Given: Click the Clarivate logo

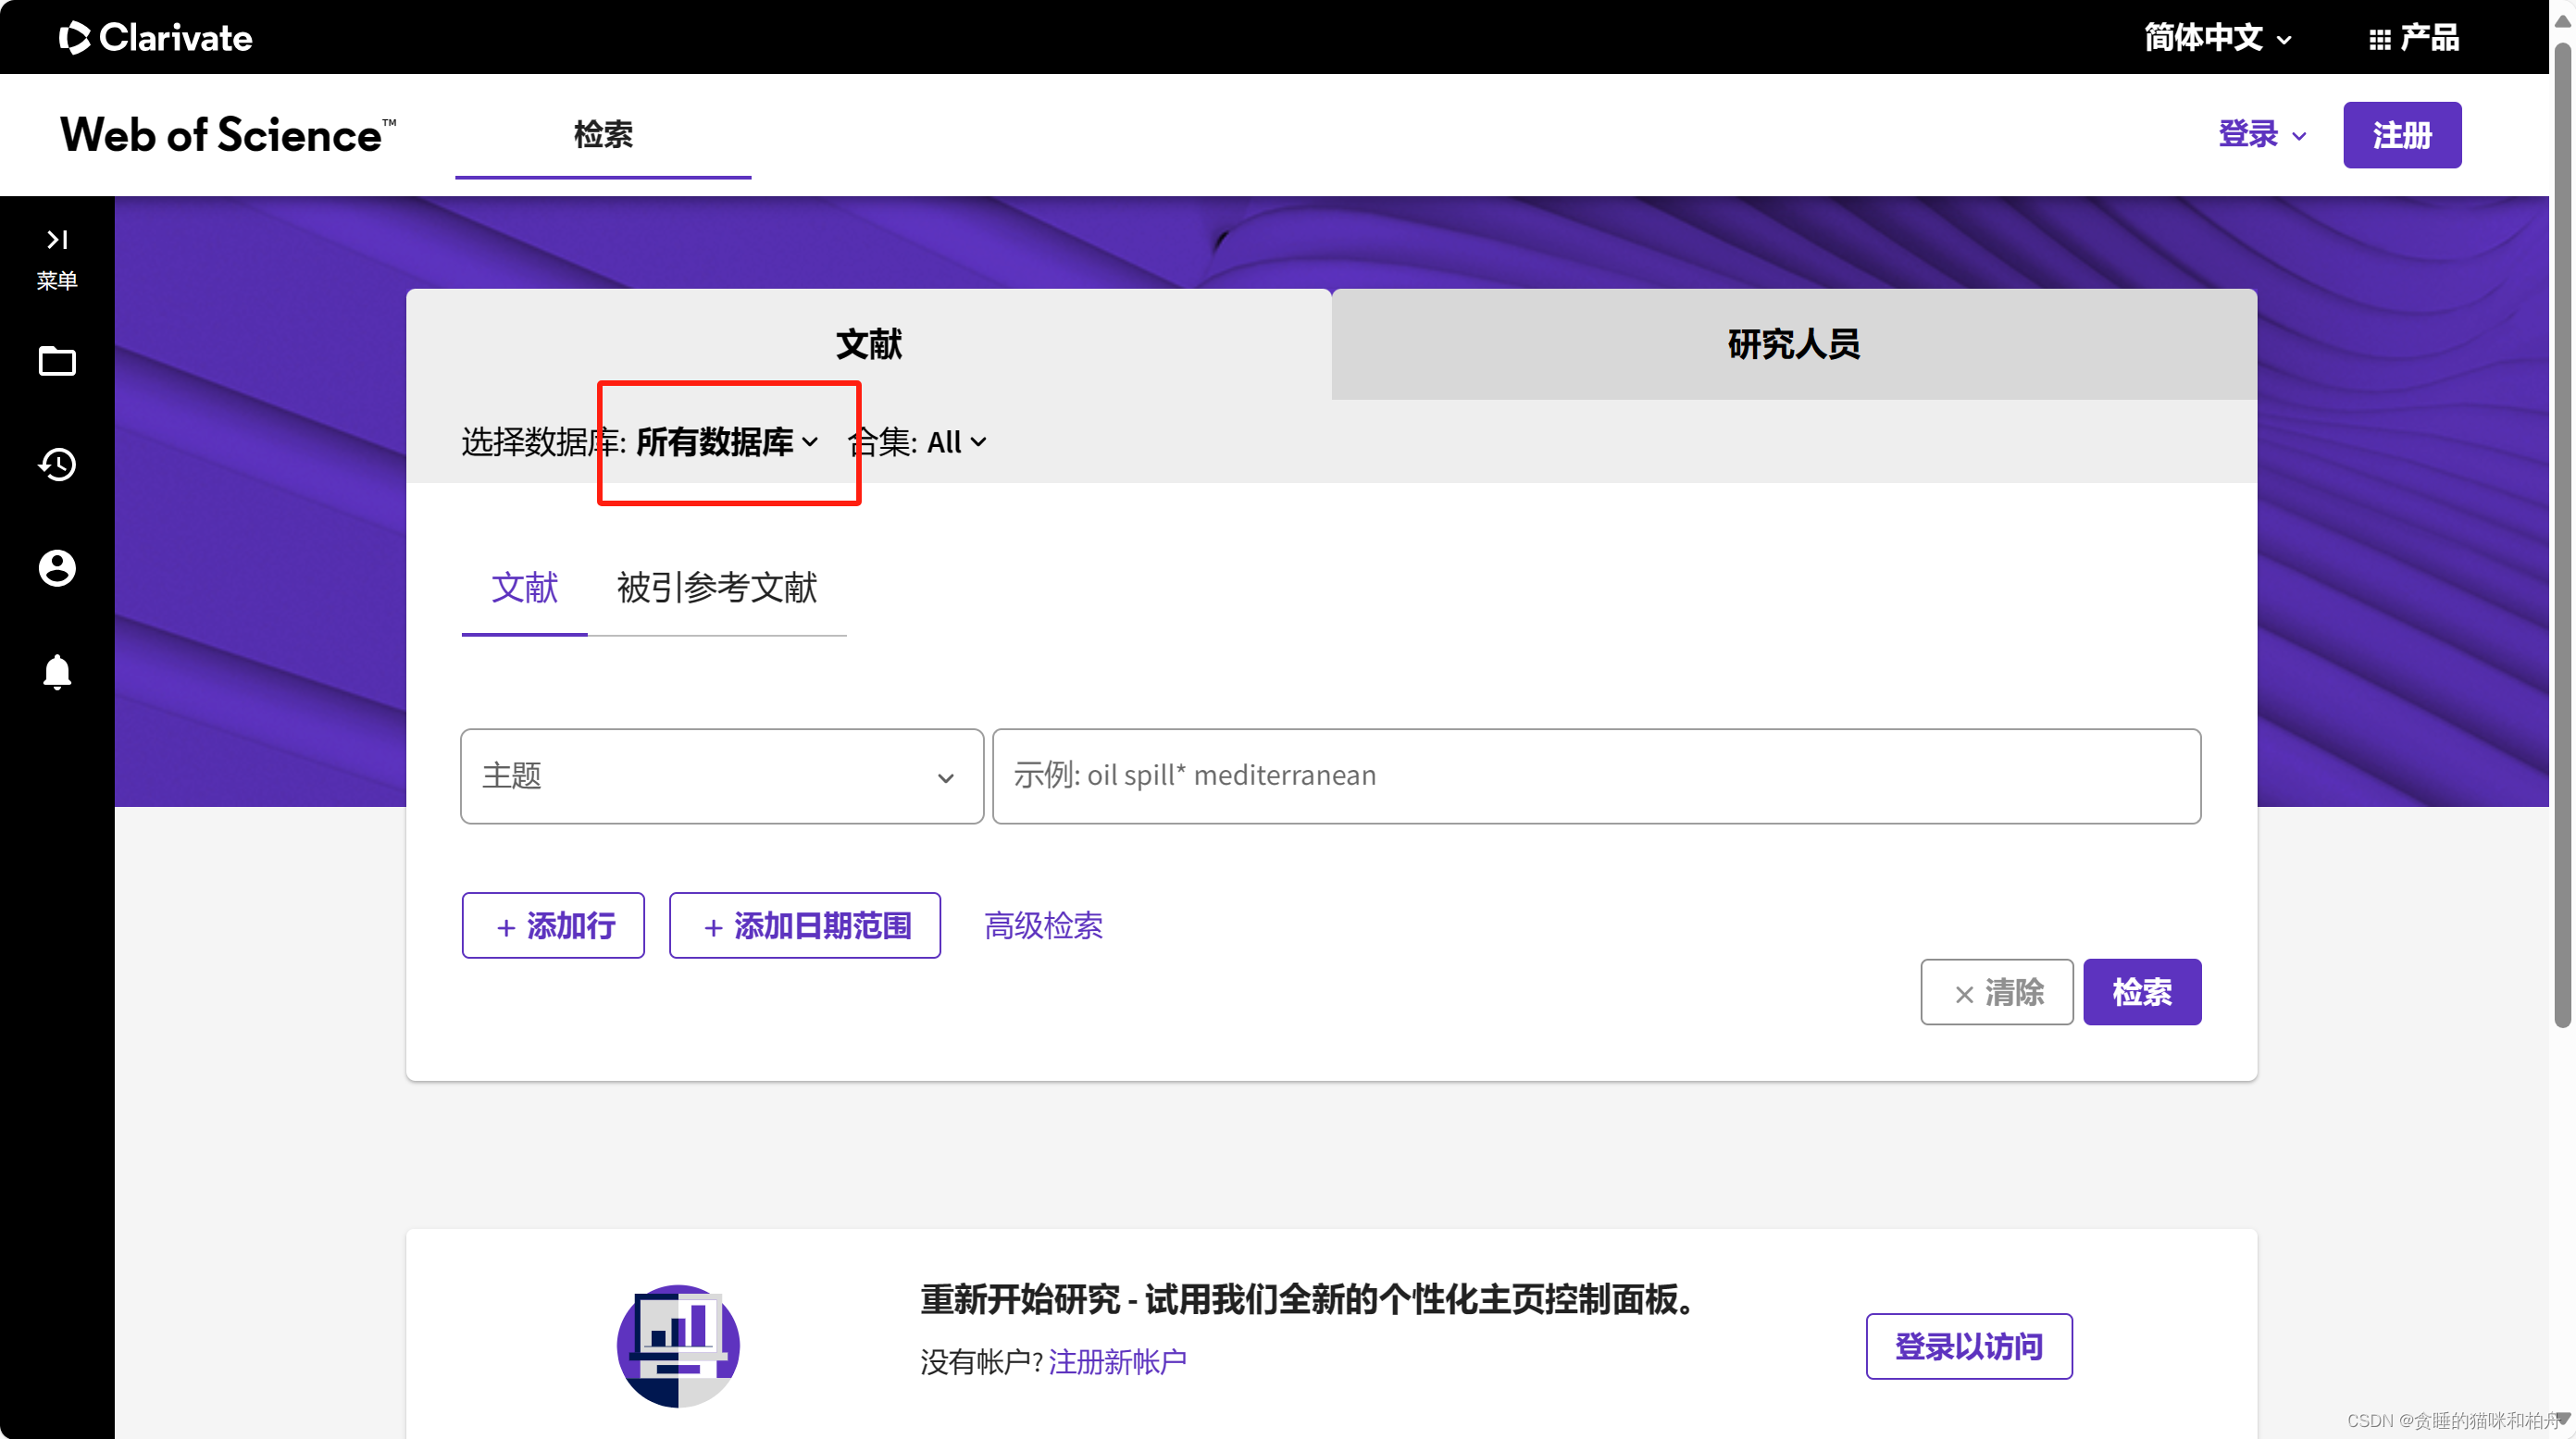Looking at the screenshot, I should coord(155,36).
